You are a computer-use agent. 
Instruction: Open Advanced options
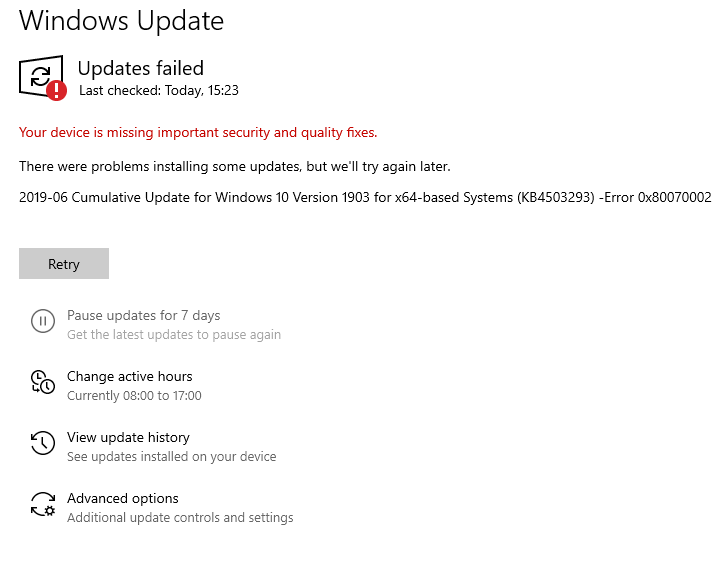point(123,498)
